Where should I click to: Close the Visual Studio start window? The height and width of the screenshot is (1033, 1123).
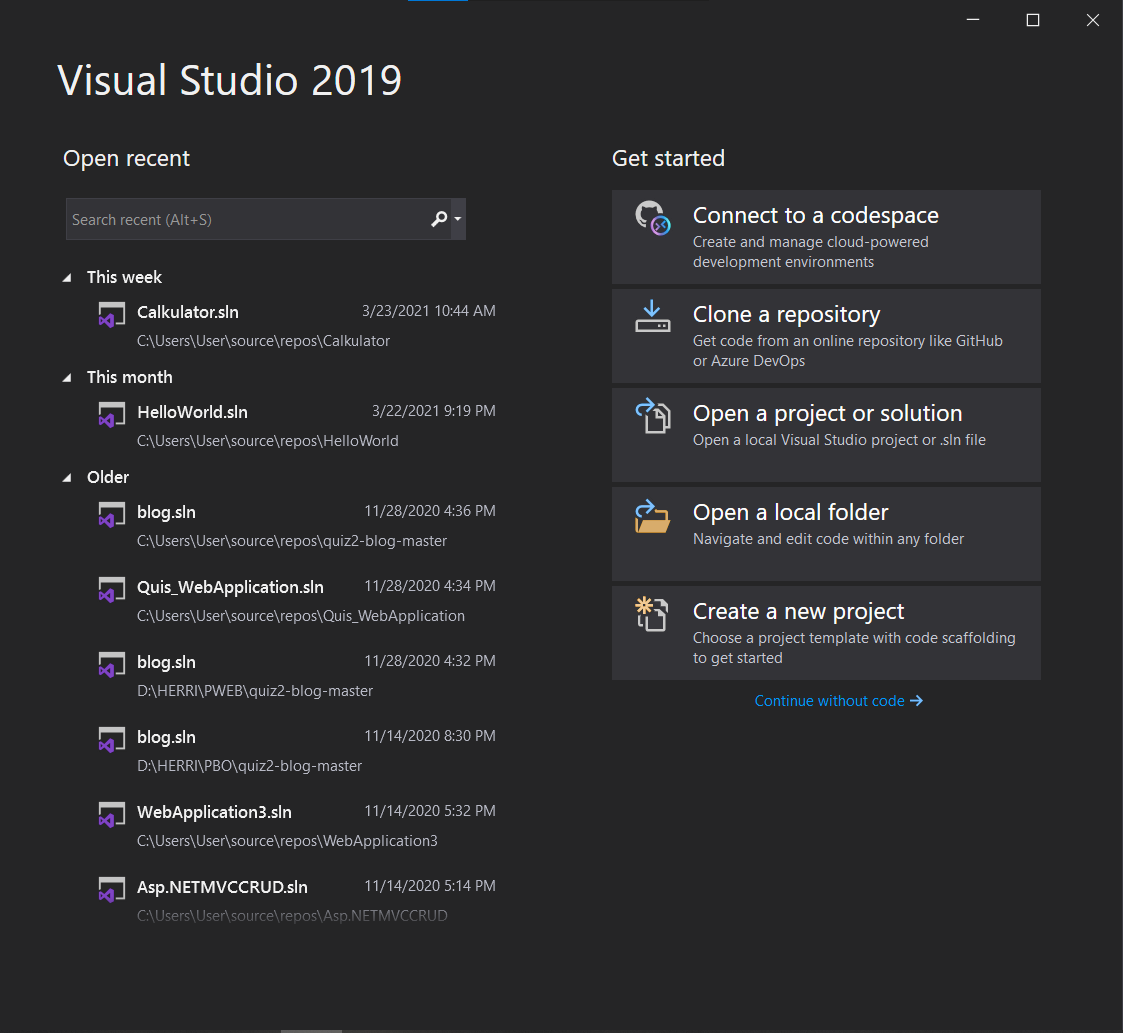(1093, 20)
